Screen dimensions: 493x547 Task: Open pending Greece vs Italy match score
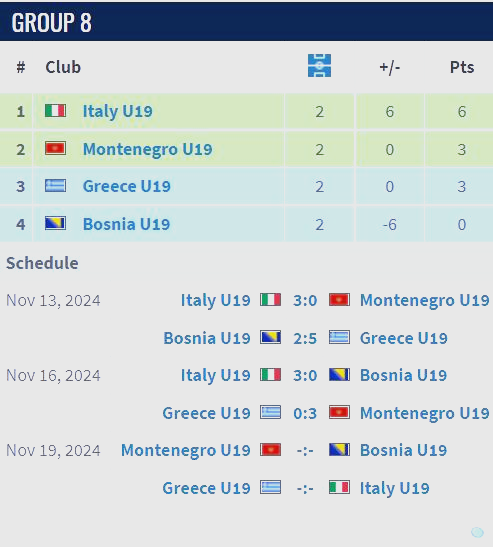pos(305,488)
